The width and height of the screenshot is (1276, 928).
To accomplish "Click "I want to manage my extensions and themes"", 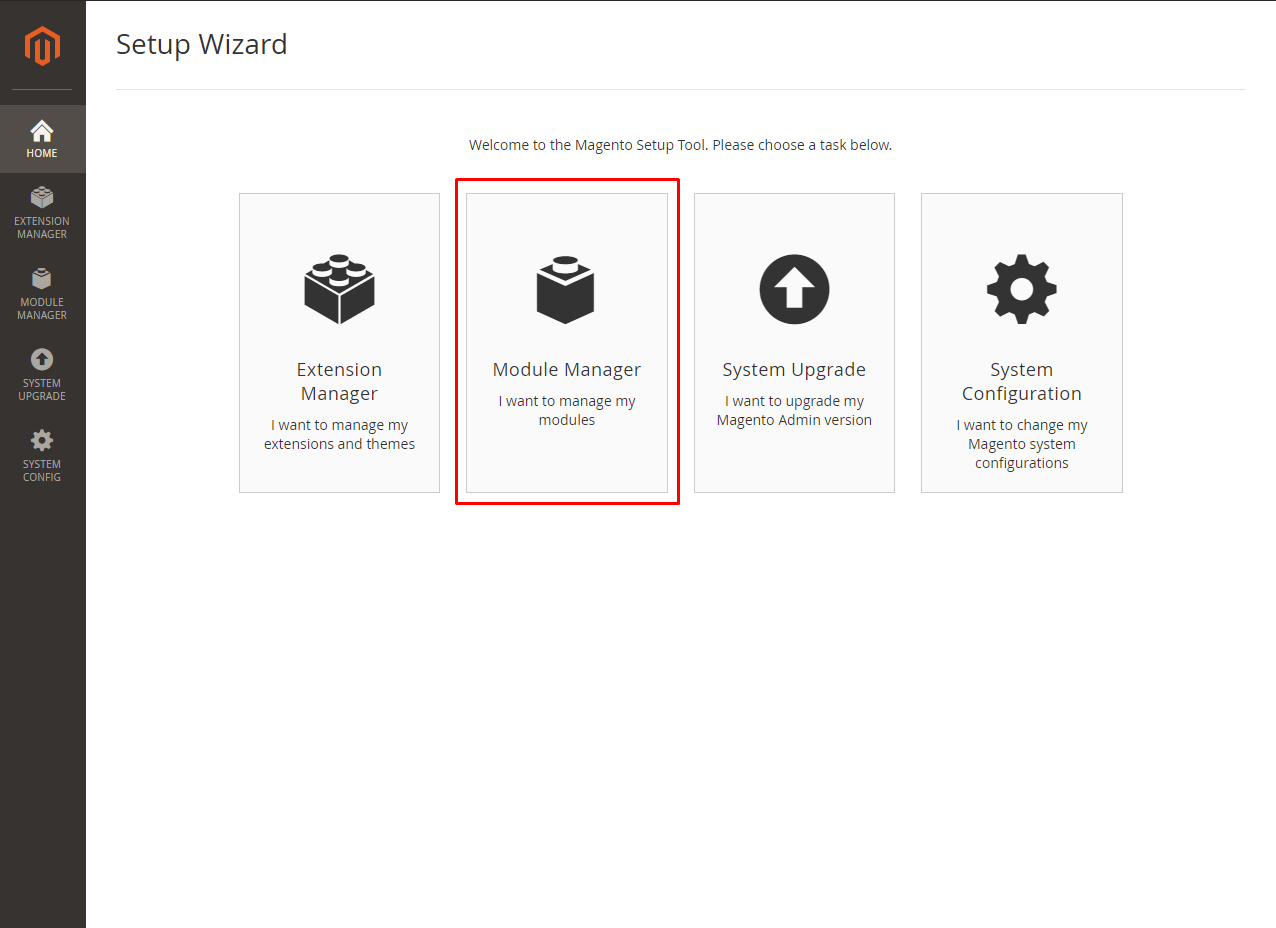I will tap(340, 435).
